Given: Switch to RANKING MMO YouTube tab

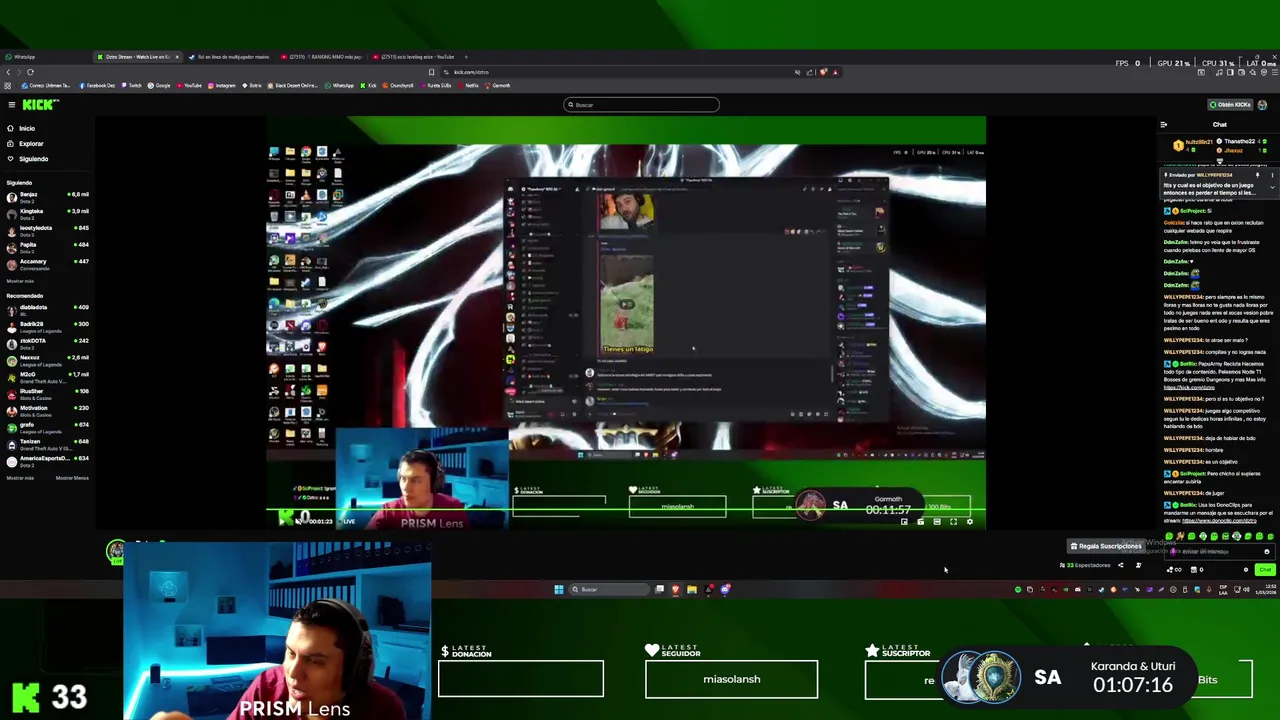Looking at the screenshot, I should pyautogui.click(x=322, y=57).
